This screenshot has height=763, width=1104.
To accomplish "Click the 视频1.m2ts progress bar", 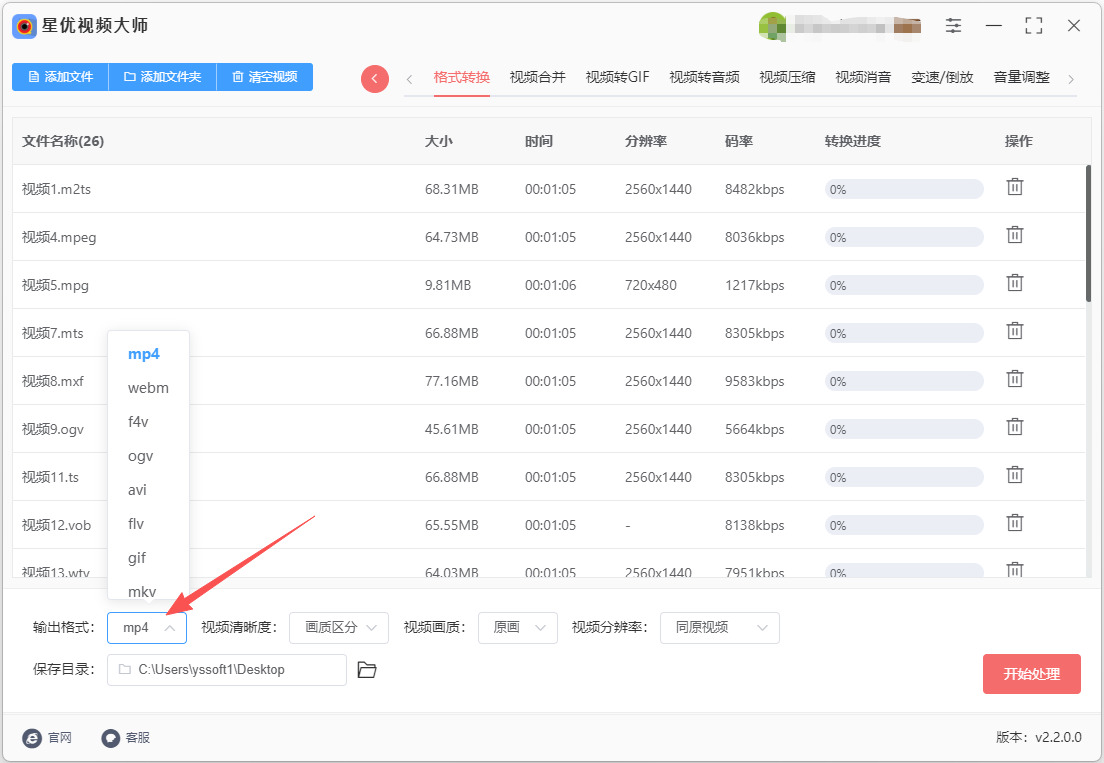I will pyautogui.click(x=904, y=189).
